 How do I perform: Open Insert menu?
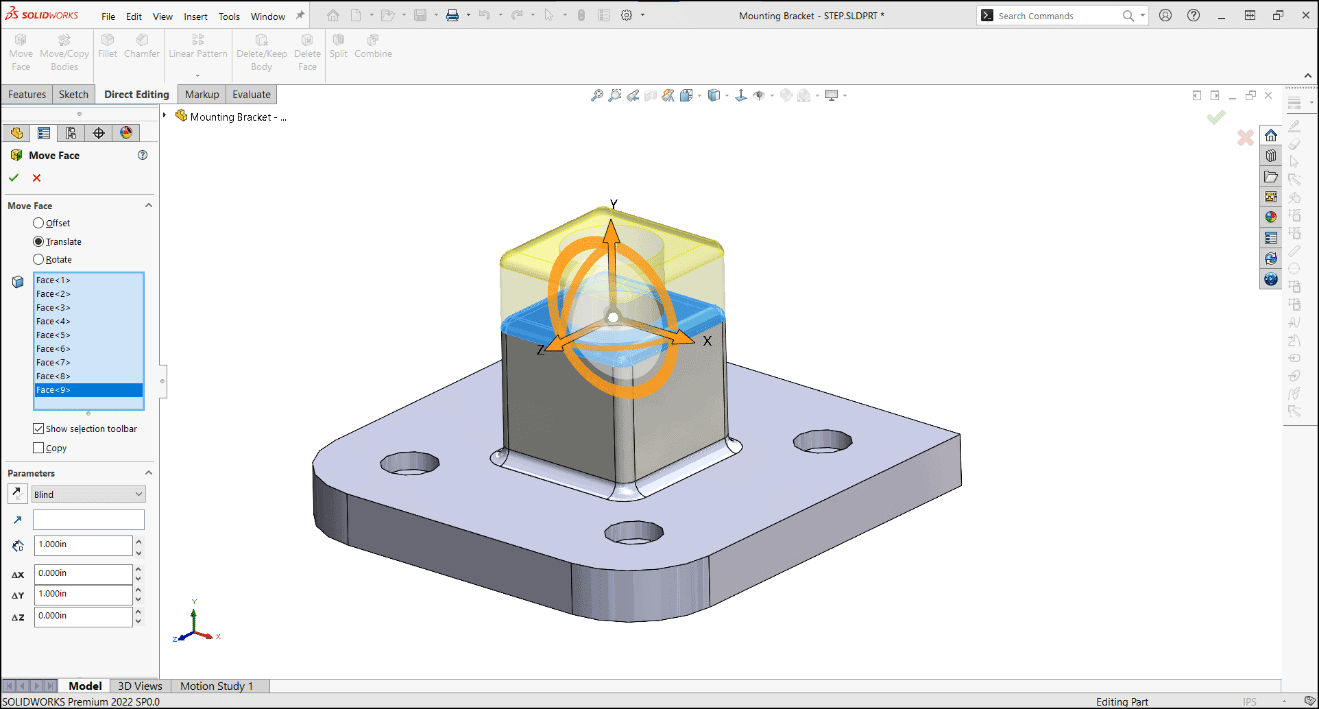(196, 17)
